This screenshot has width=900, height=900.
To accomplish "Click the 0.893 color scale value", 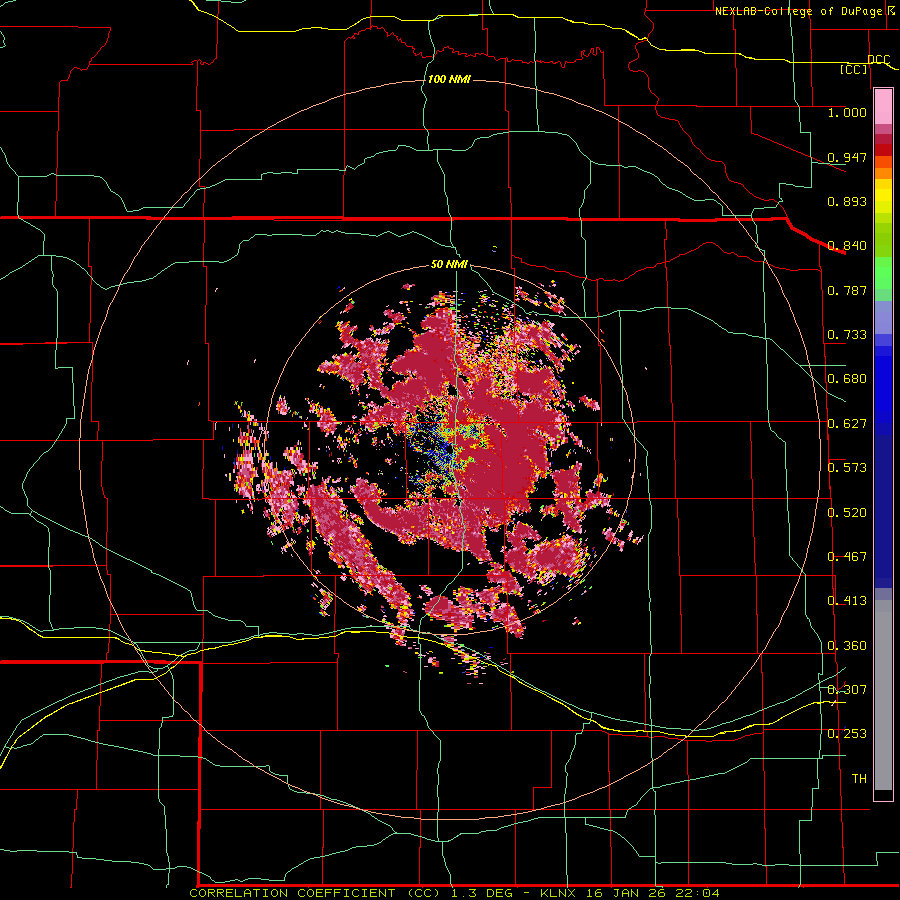I will [847, 201].
